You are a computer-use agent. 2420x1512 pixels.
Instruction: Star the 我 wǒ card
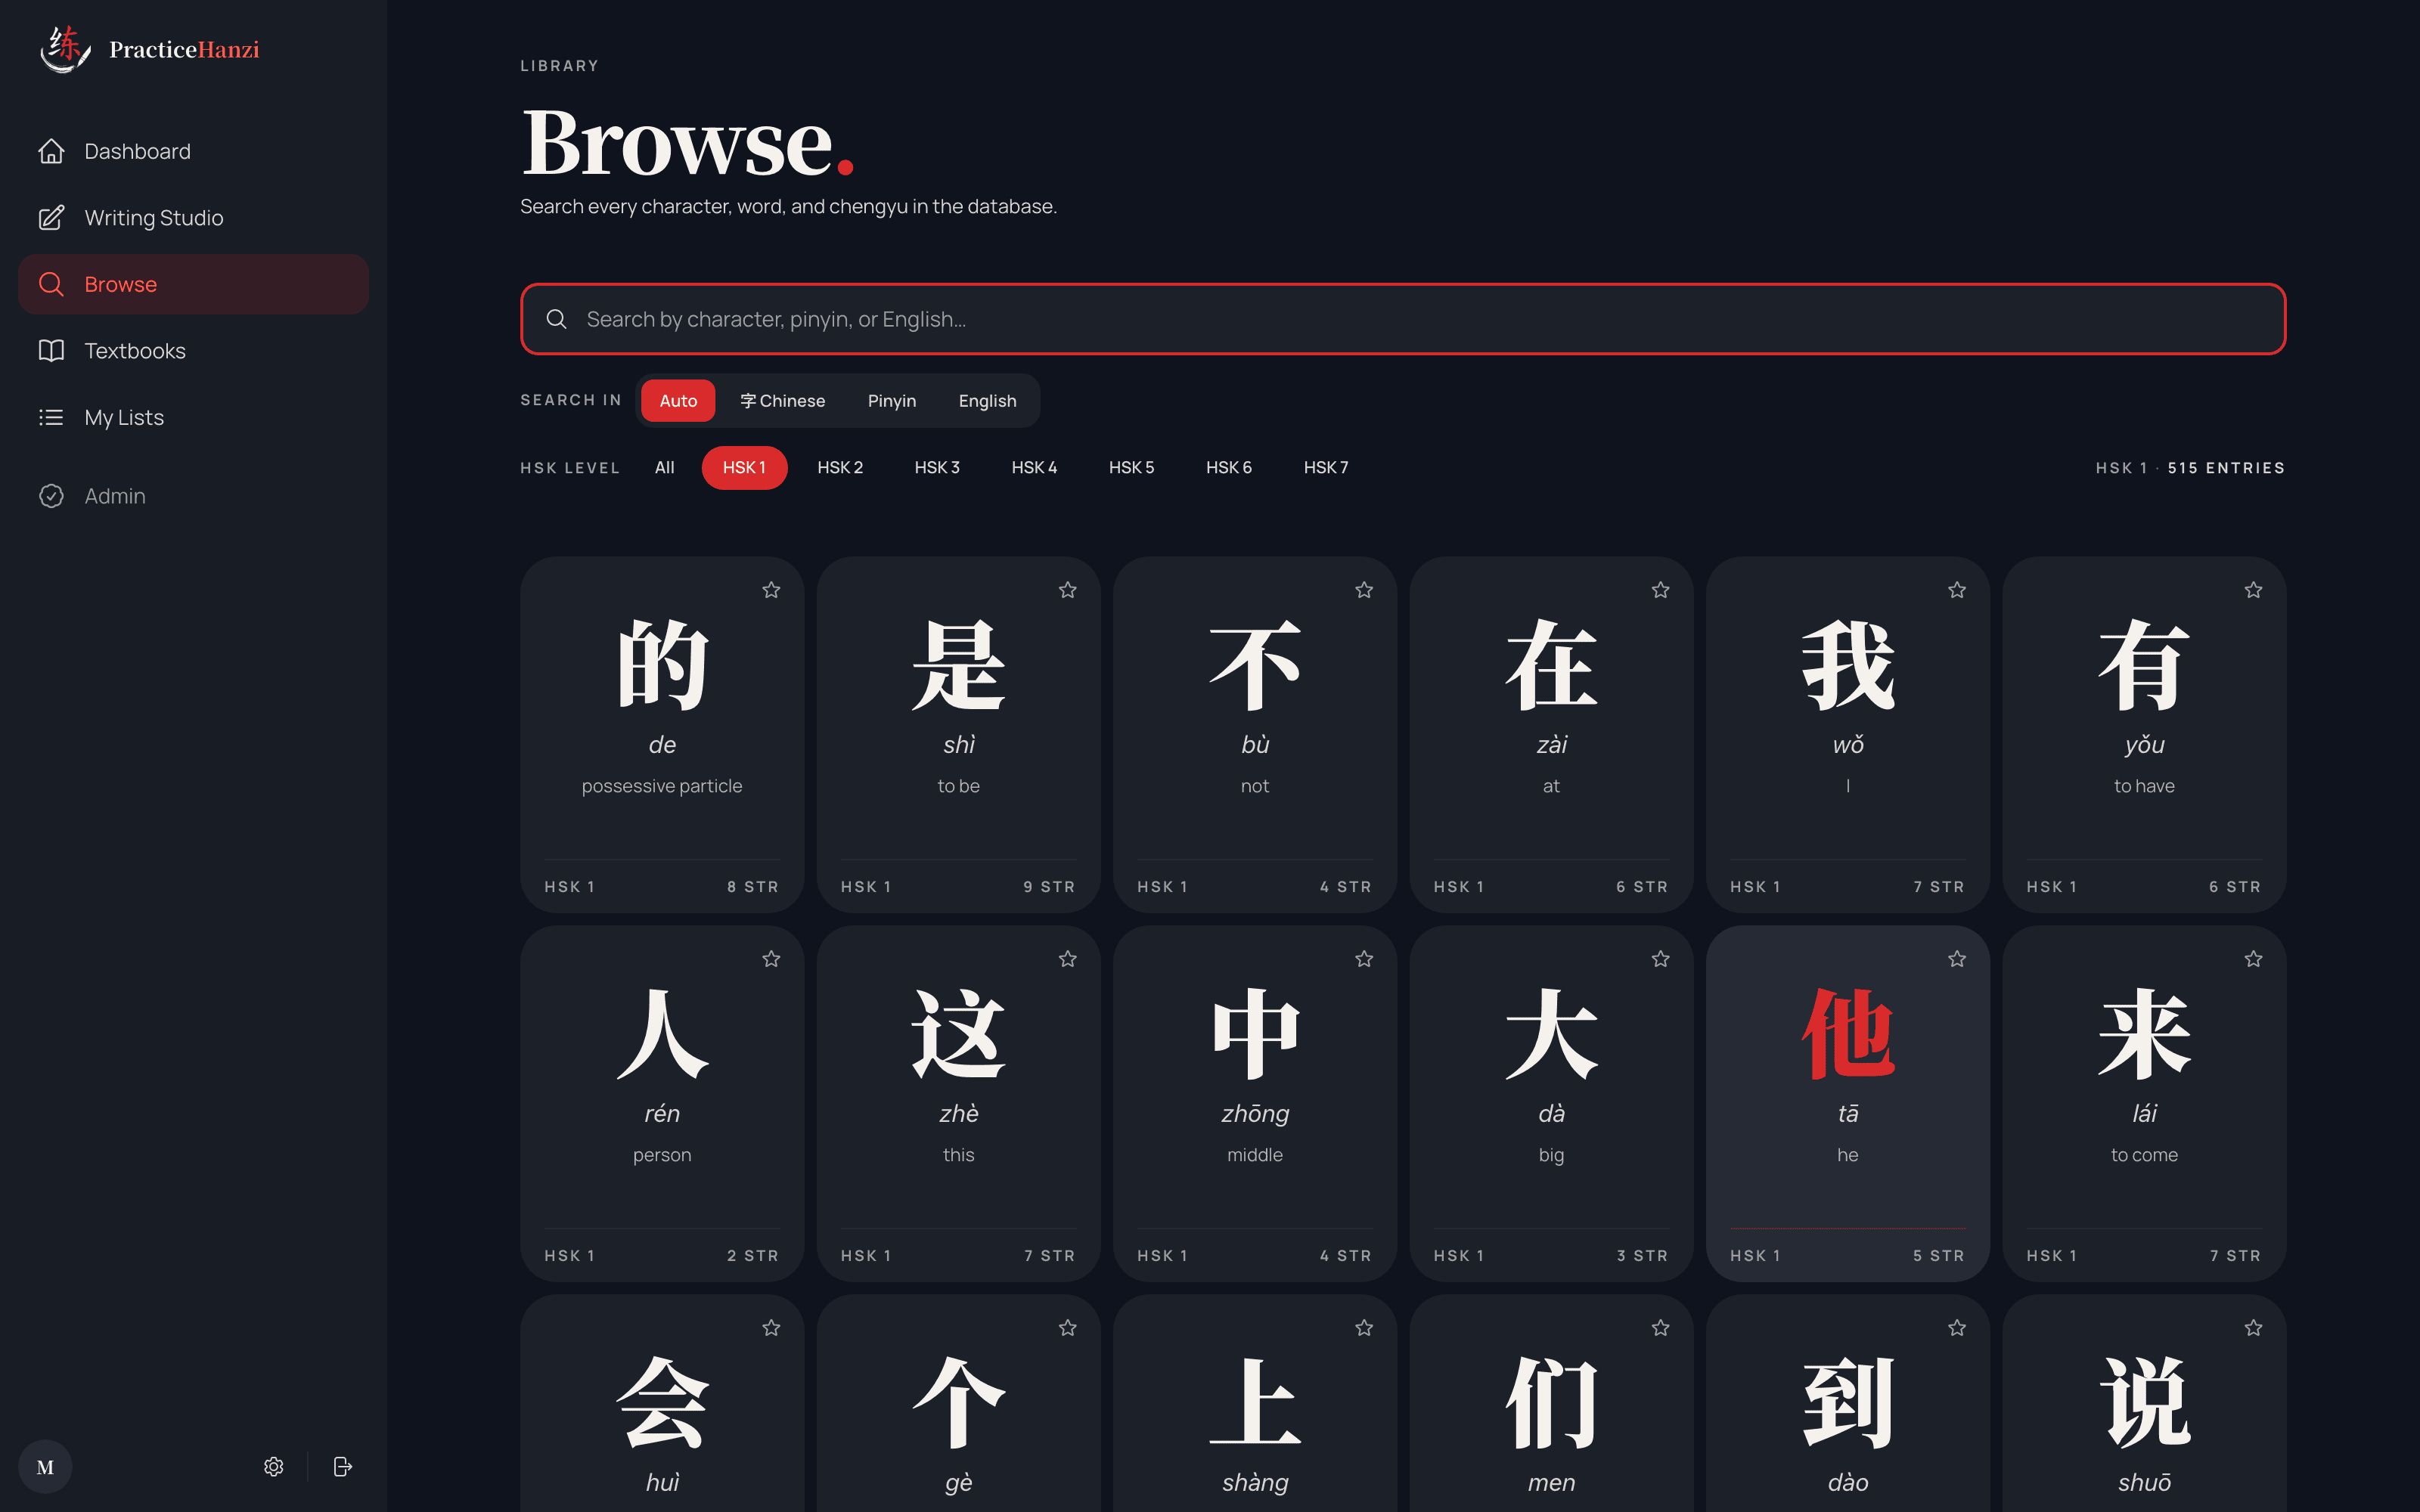(1957, 590)
